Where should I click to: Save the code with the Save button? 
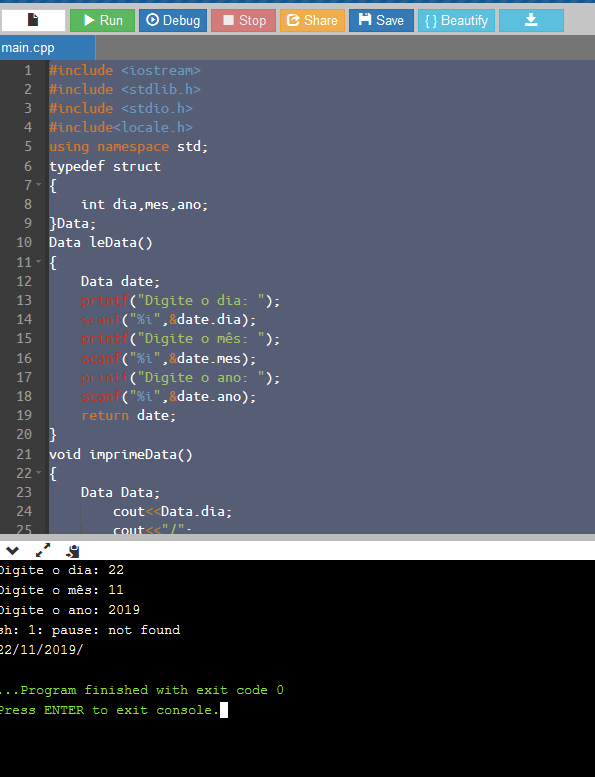click(381, 20)
